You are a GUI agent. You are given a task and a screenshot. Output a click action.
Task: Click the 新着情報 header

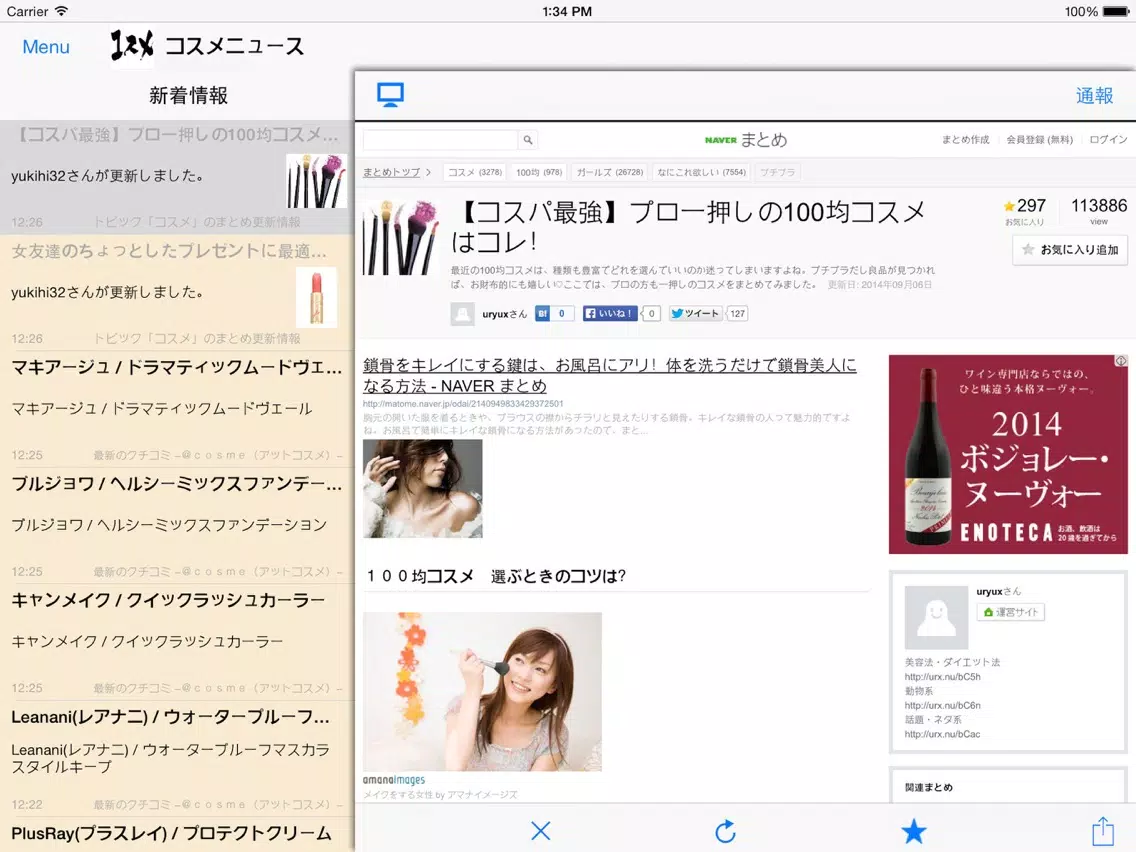(x=188, y=96)
